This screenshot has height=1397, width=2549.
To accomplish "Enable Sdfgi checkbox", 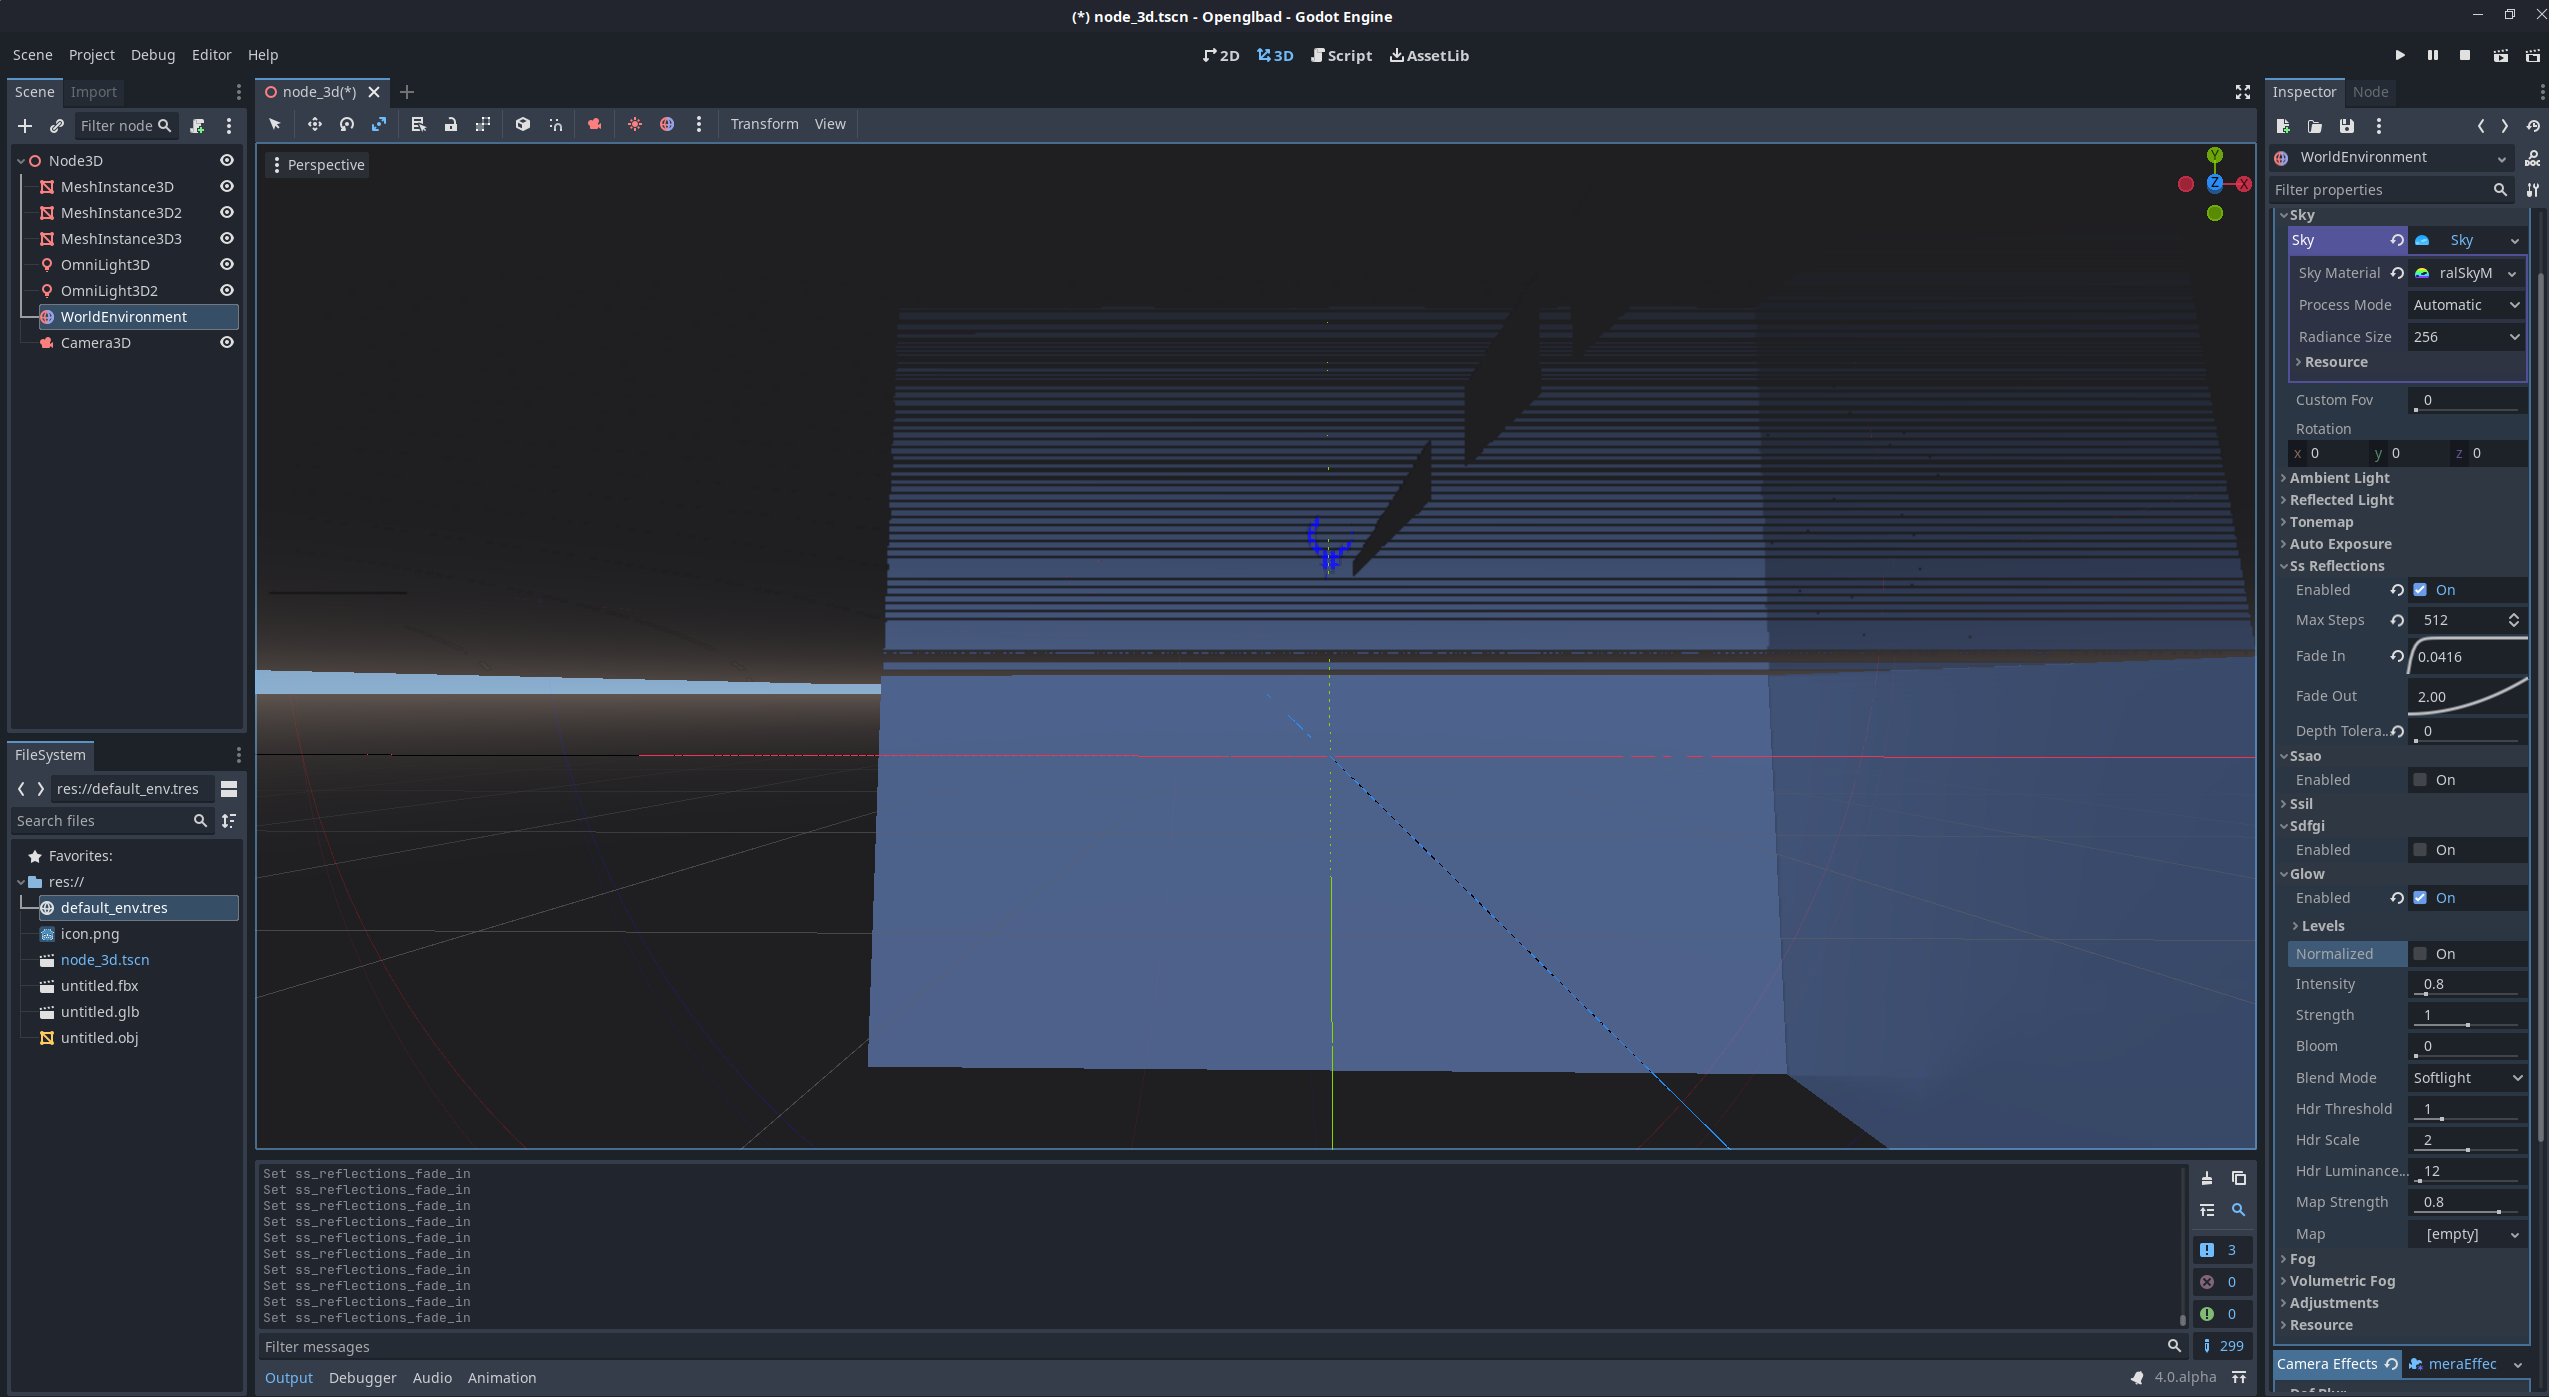I will [x=2420, y=850].
